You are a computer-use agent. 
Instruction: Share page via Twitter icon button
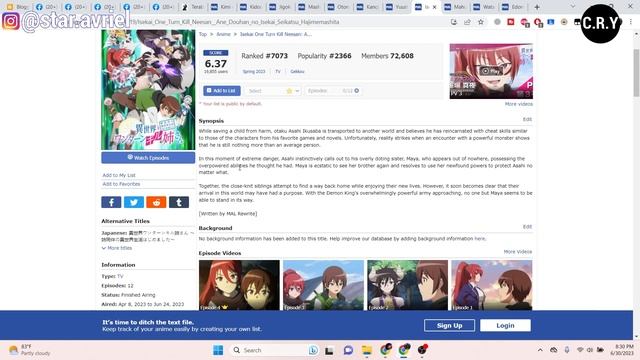coord(133,202)
